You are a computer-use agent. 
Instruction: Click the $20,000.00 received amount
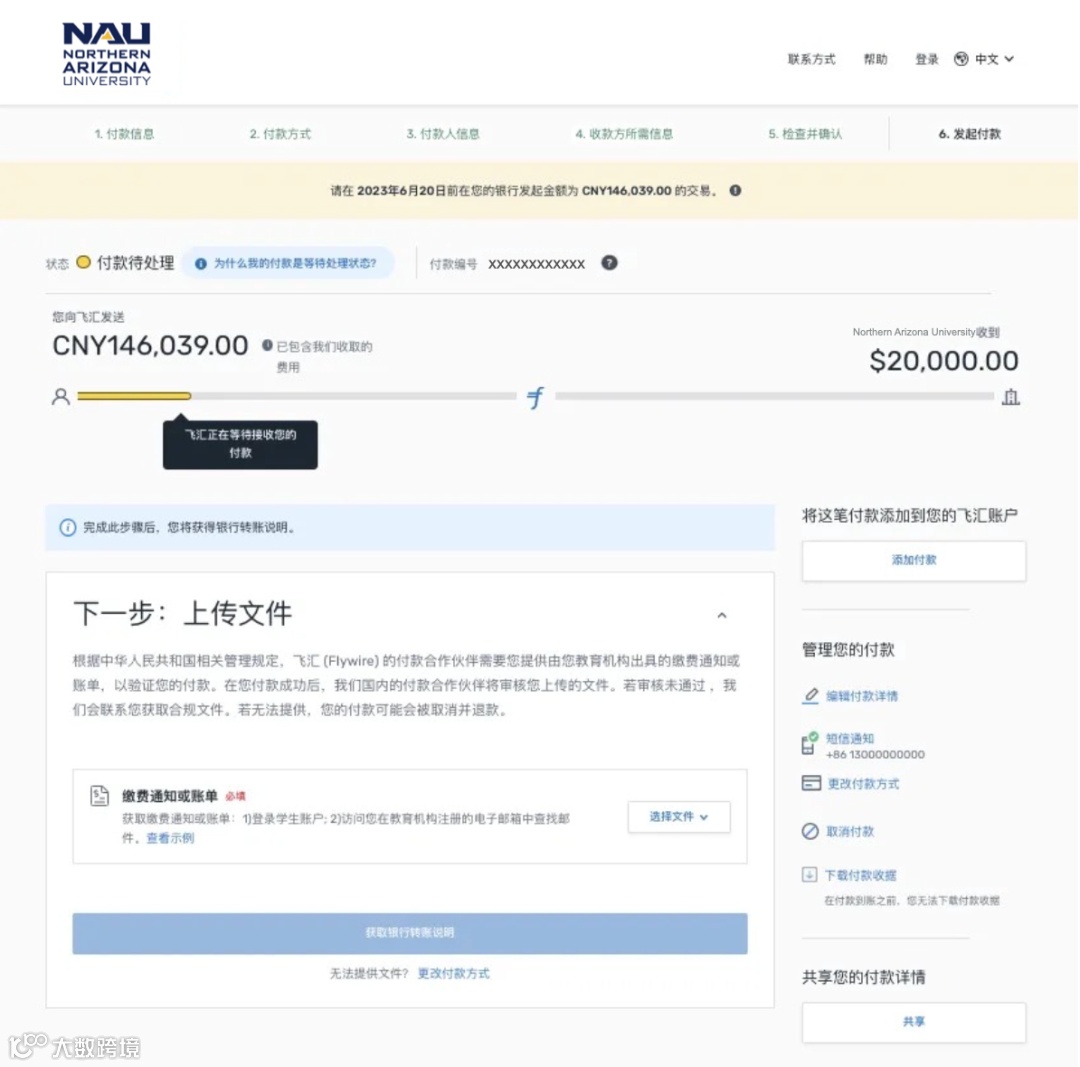[x=944, y=361]
